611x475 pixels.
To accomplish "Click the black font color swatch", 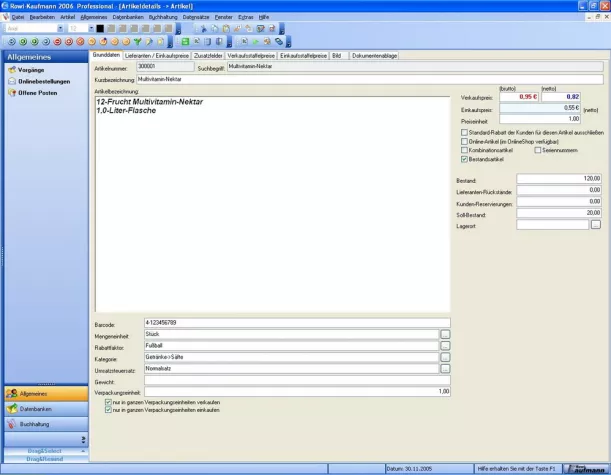I will pyautogui.click(x=100, y=29).
